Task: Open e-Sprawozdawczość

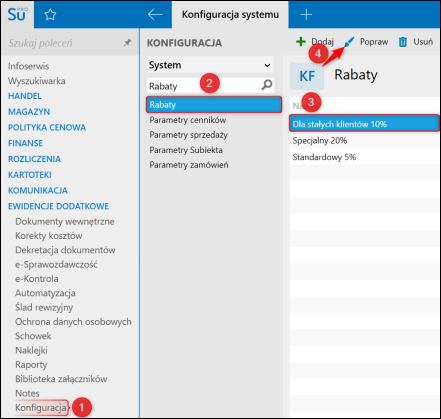Action: pos(56,264)
